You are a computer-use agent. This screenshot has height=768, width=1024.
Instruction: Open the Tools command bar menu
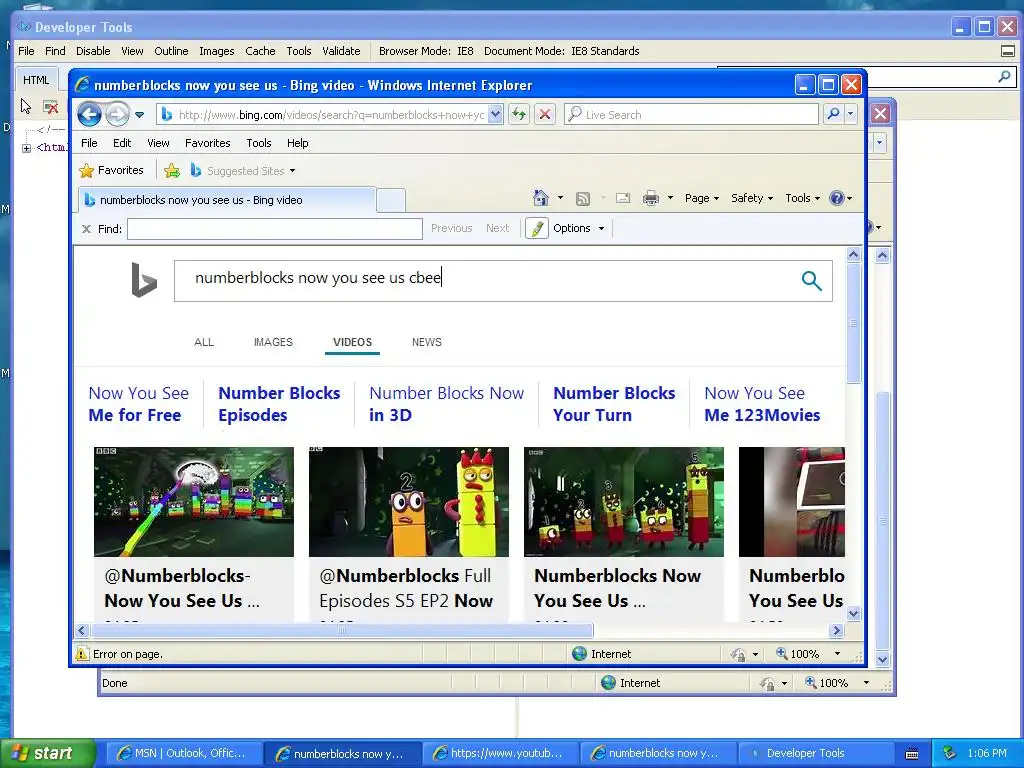point(803,198)
